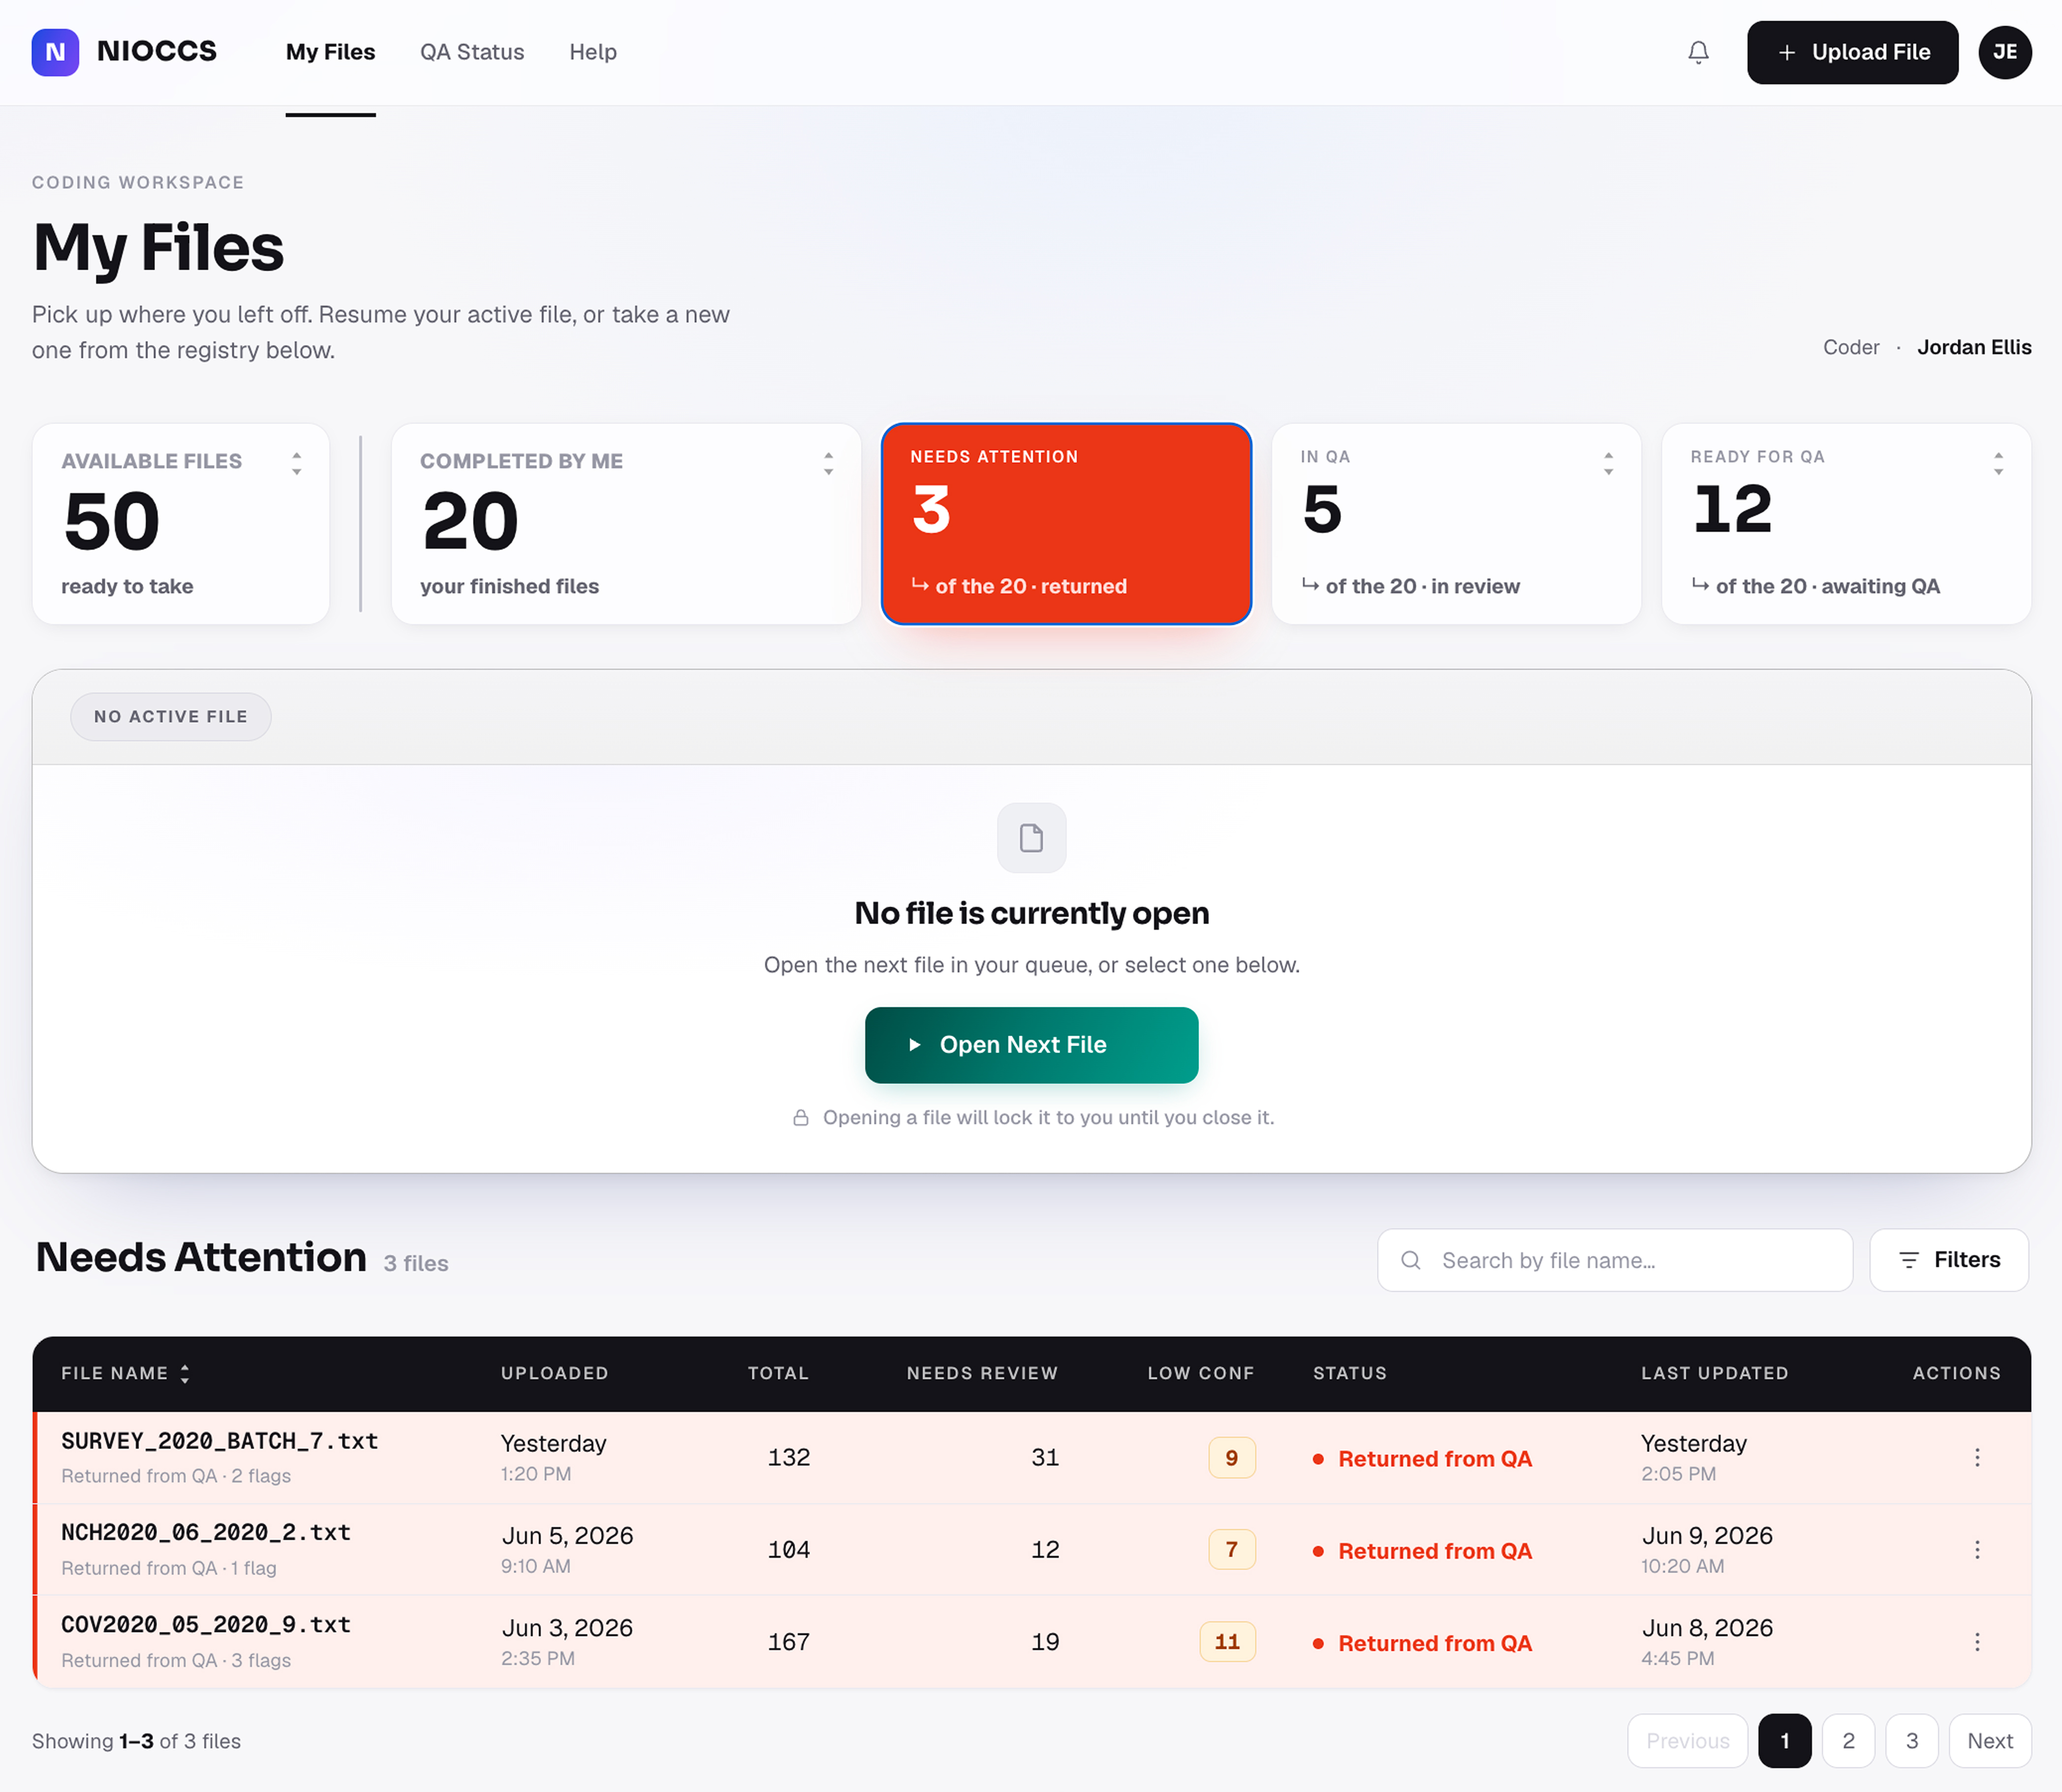The width and height of the screenshot is (2062, 1792).
Task: Select the Completed By Me card
Action: 626,524
